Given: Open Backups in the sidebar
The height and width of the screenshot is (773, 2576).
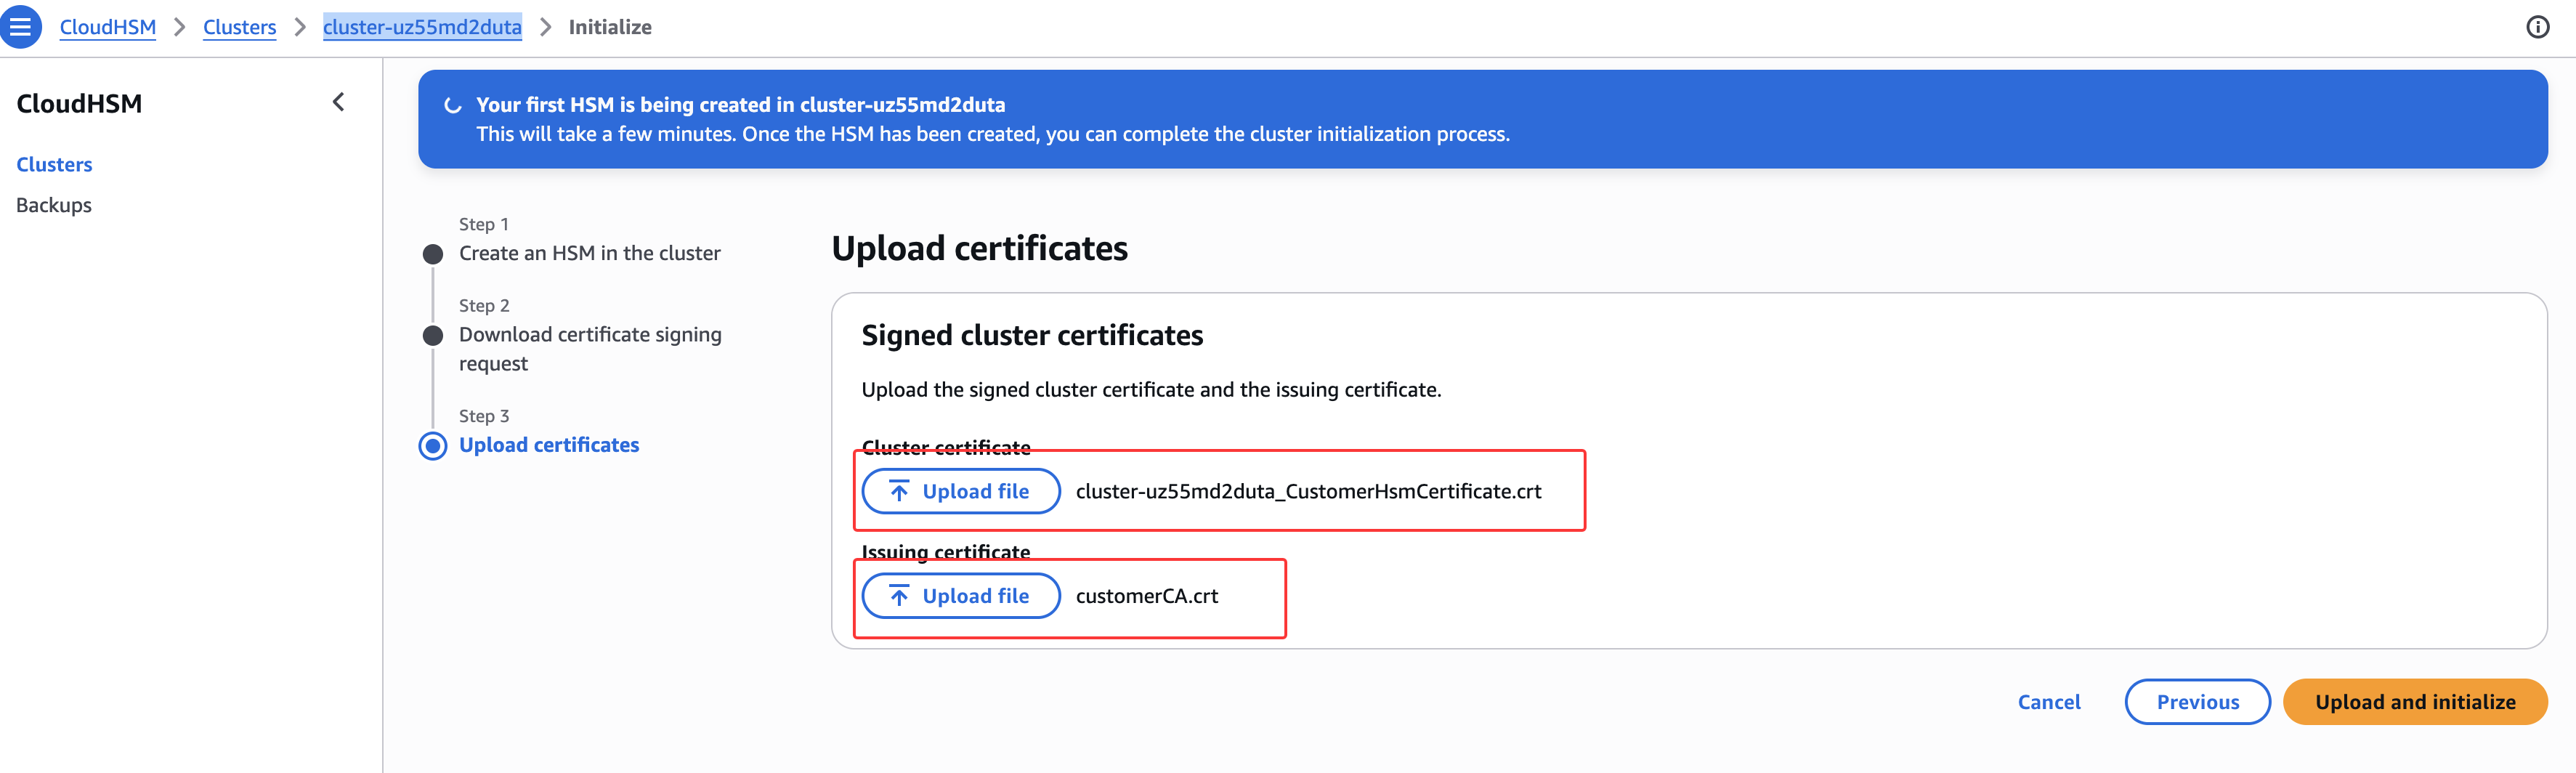Looking at the screenshot, I should click(x=54, y=205).
